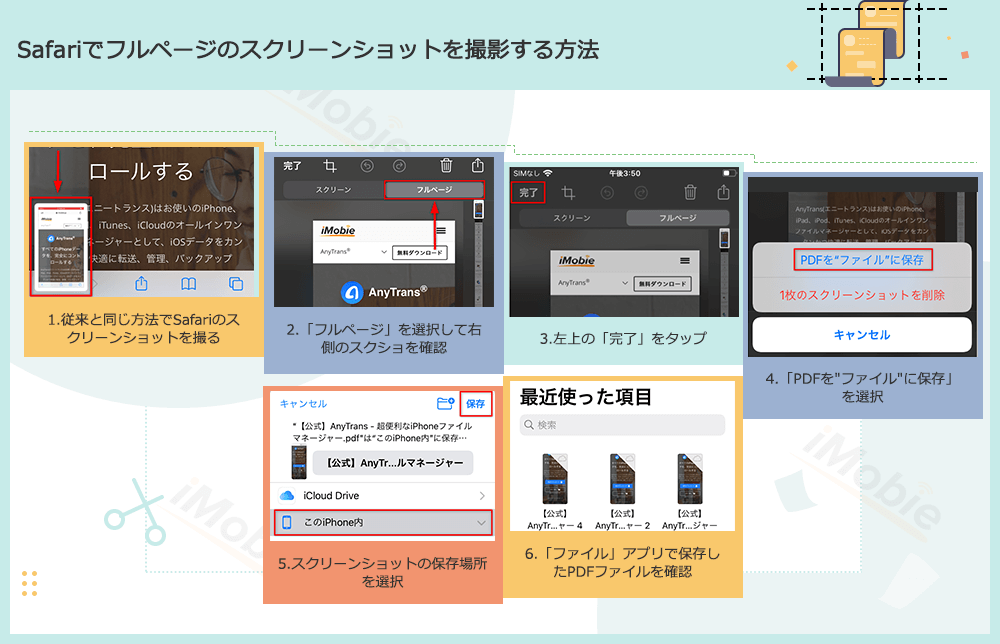
Task: Select the iCloud Drive row
Action: pos(383,495)
